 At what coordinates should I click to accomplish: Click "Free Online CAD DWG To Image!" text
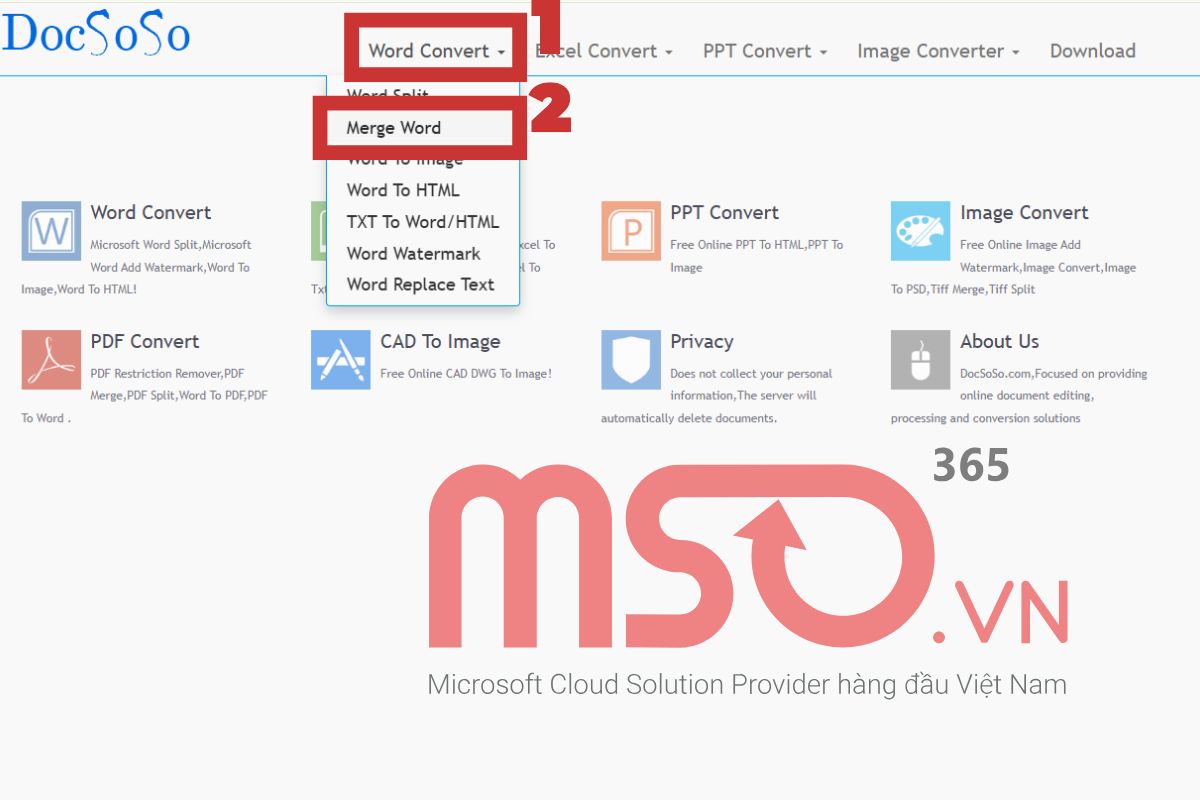(x=466, y=374)
